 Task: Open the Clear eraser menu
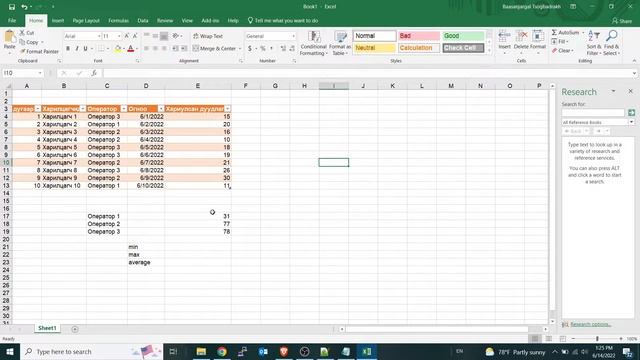[563, 51]
